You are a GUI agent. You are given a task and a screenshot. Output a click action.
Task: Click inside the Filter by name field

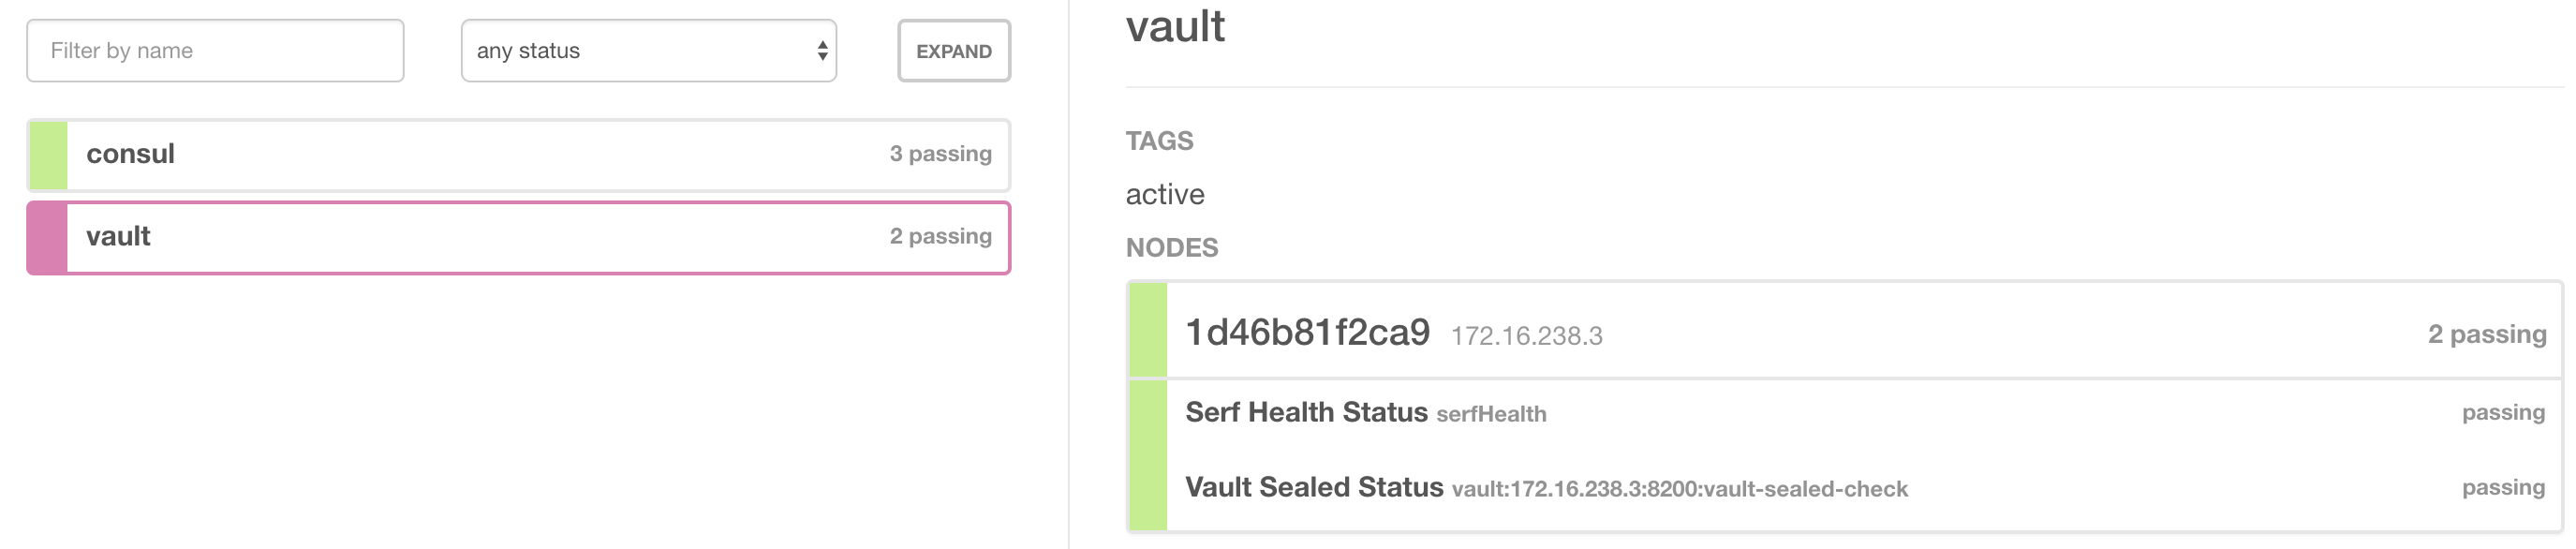[x=214, y=50]
